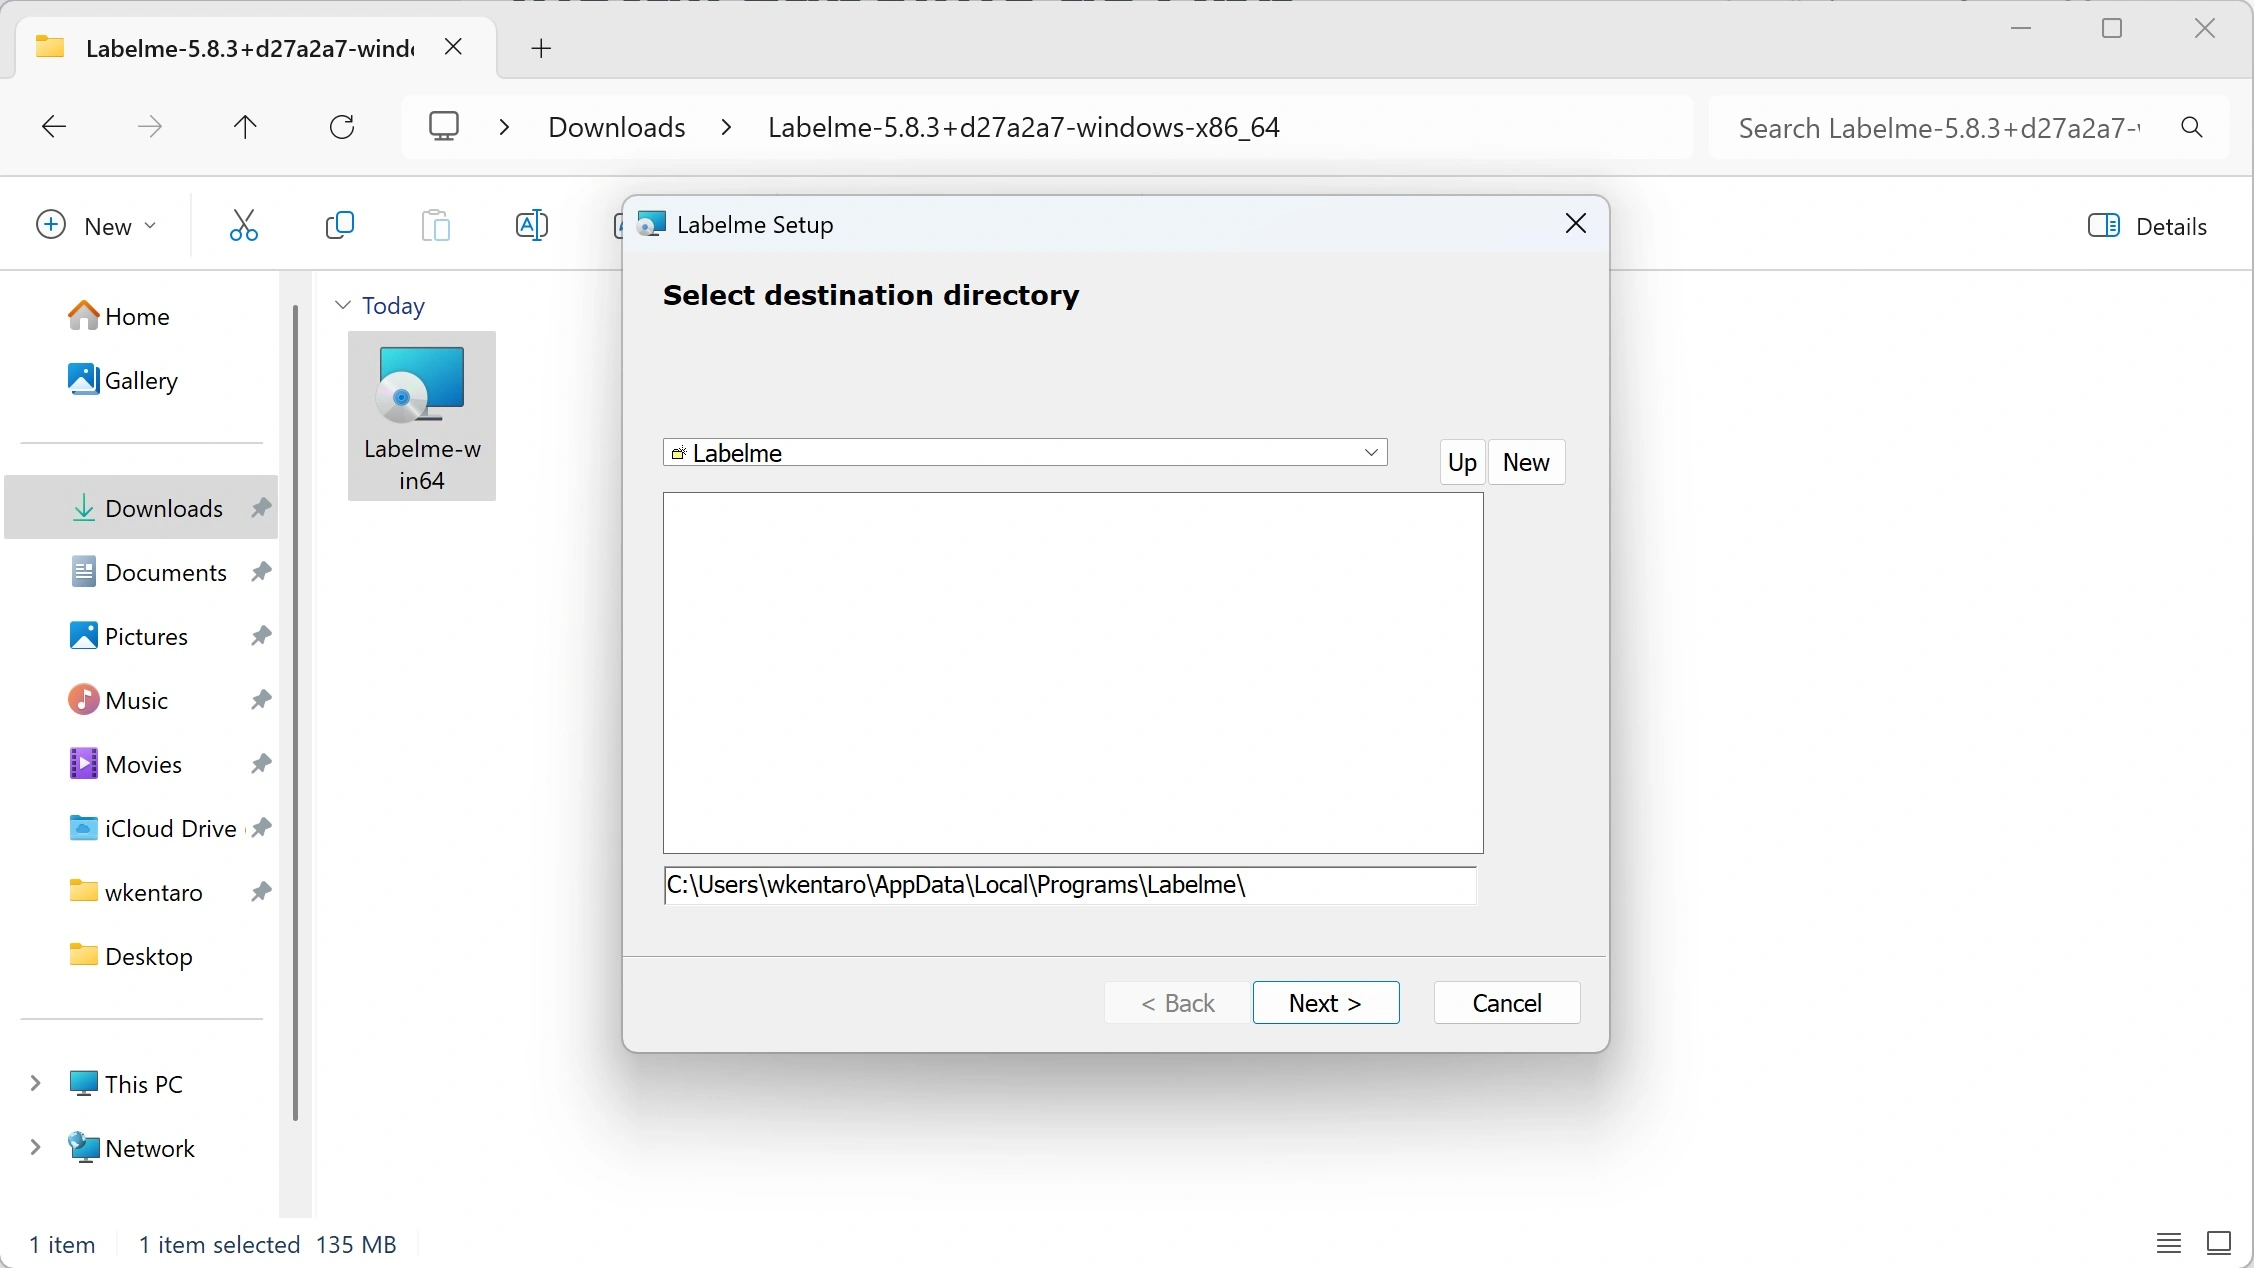
Task: Open Documents in navigation pane
Action: coord(142,572)
